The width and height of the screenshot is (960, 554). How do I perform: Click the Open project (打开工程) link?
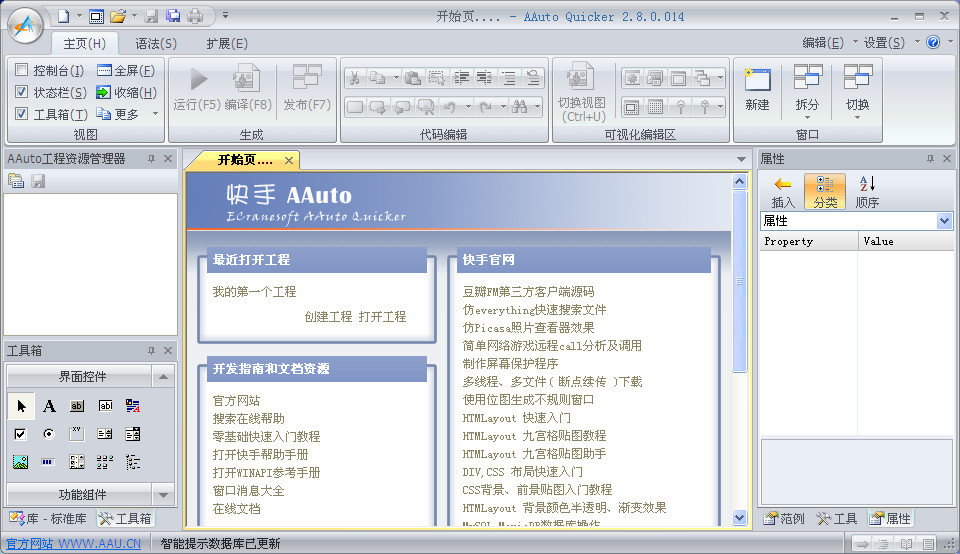point(382,316)
